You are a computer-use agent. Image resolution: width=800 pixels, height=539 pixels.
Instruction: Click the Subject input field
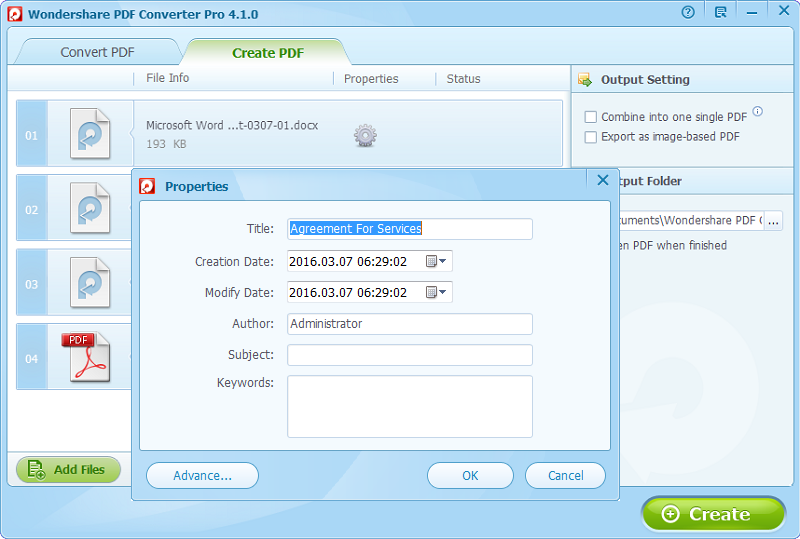coord(410,355)
